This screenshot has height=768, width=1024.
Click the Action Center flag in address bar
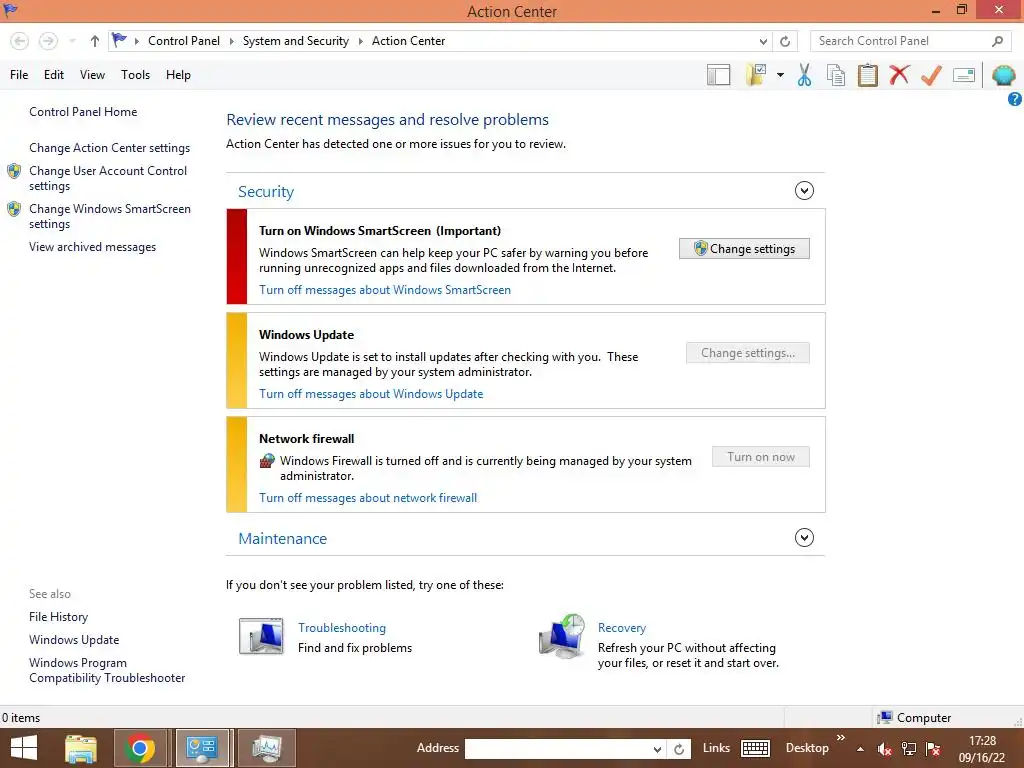(x=119, y=40)
